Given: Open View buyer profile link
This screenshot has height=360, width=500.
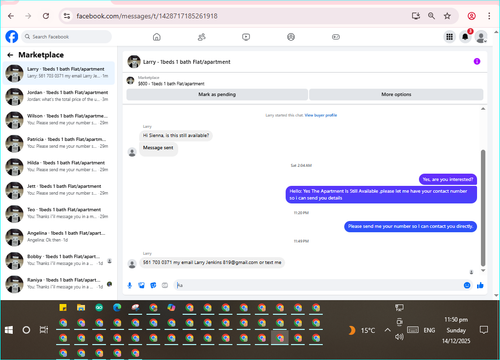Looking at the screenshot, I should [x=321, y=115].
